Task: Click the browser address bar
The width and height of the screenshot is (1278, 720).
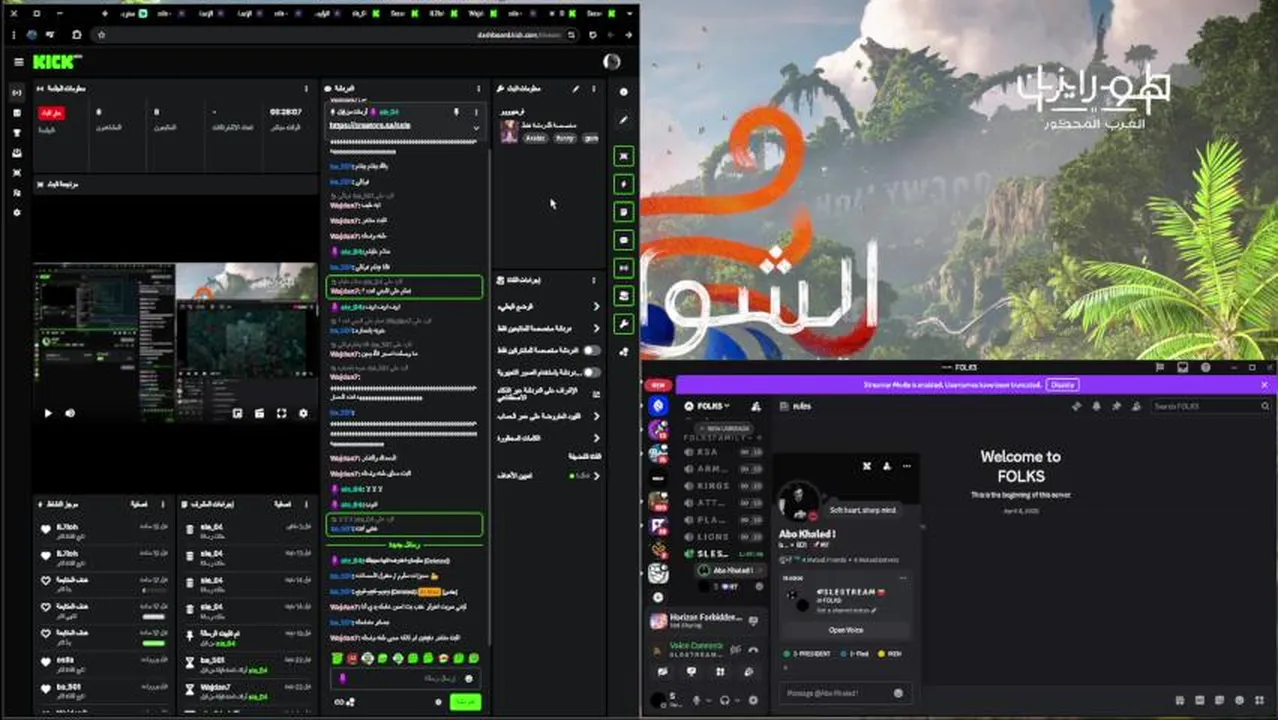Action: coord(337,35)
